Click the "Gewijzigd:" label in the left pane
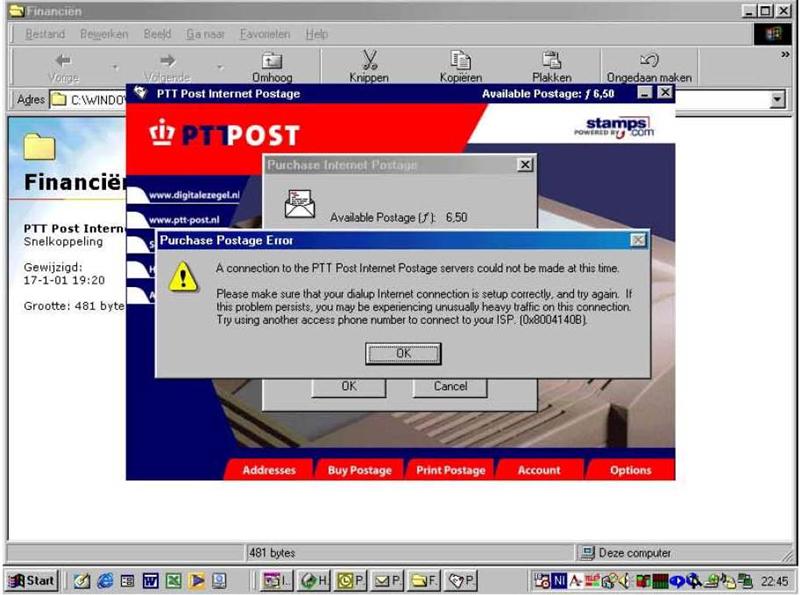 click(x=53, y=267)
